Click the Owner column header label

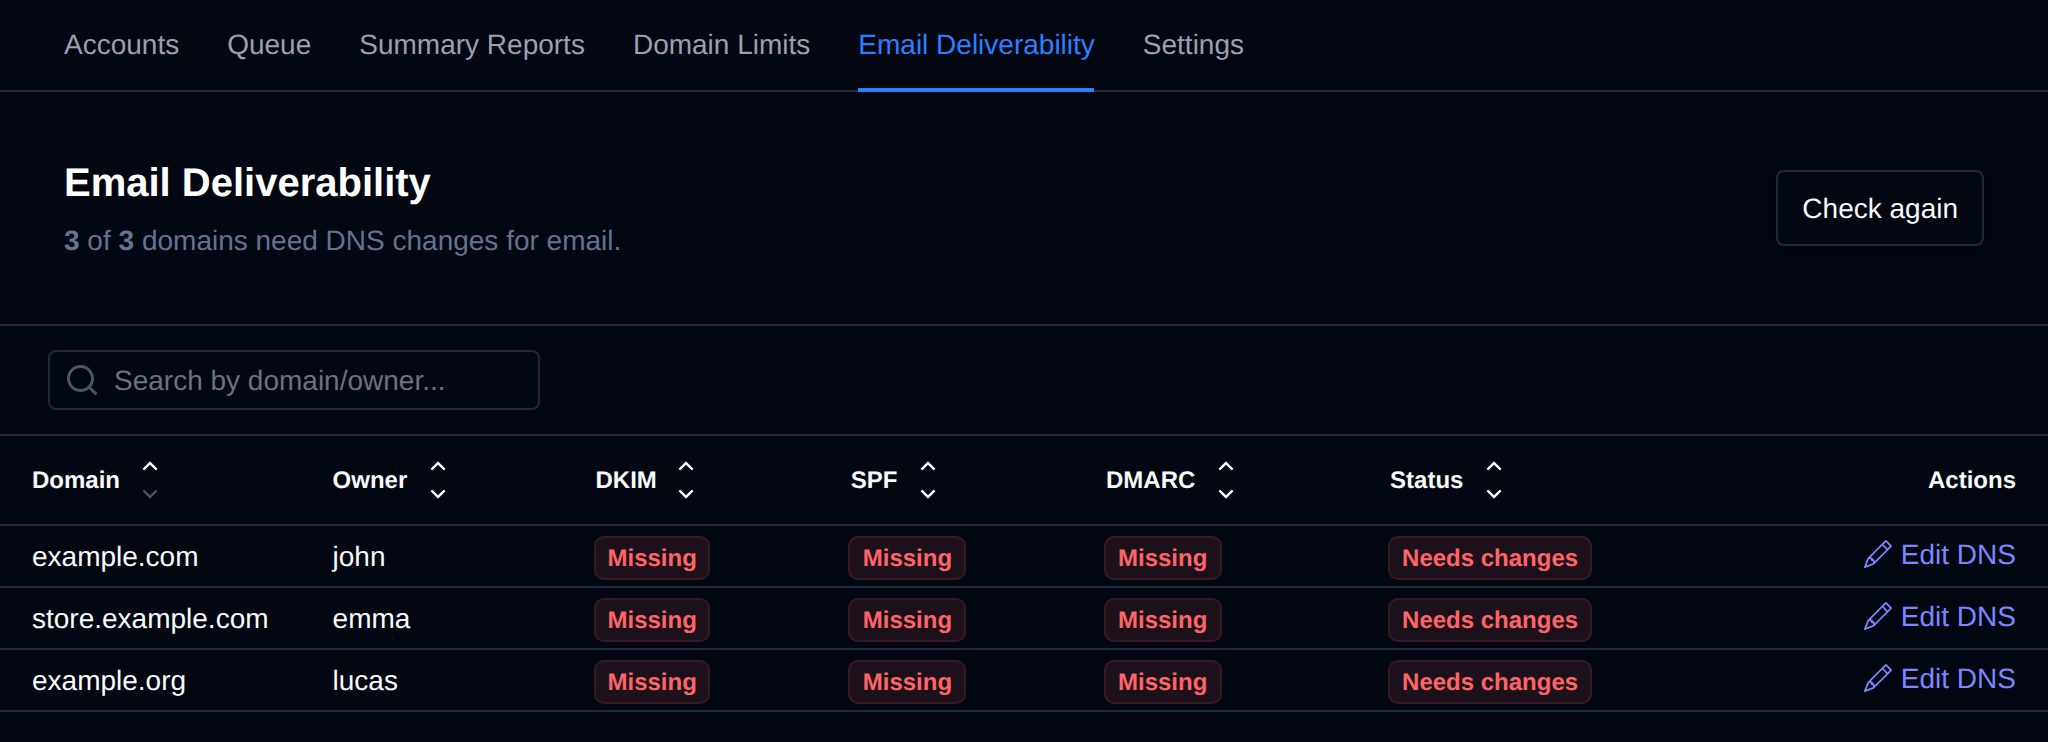pyautogui.click(x=369, y=480)
